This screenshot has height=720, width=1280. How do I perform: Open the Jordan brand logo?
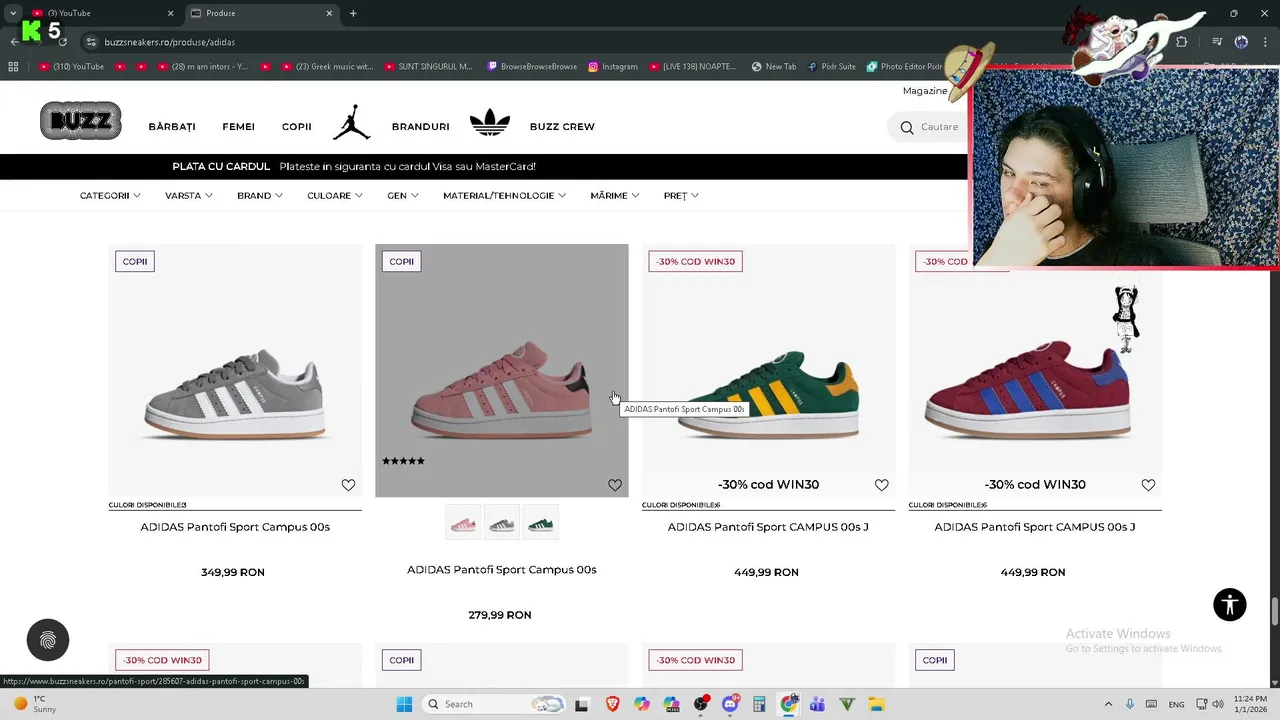[351, 122]
